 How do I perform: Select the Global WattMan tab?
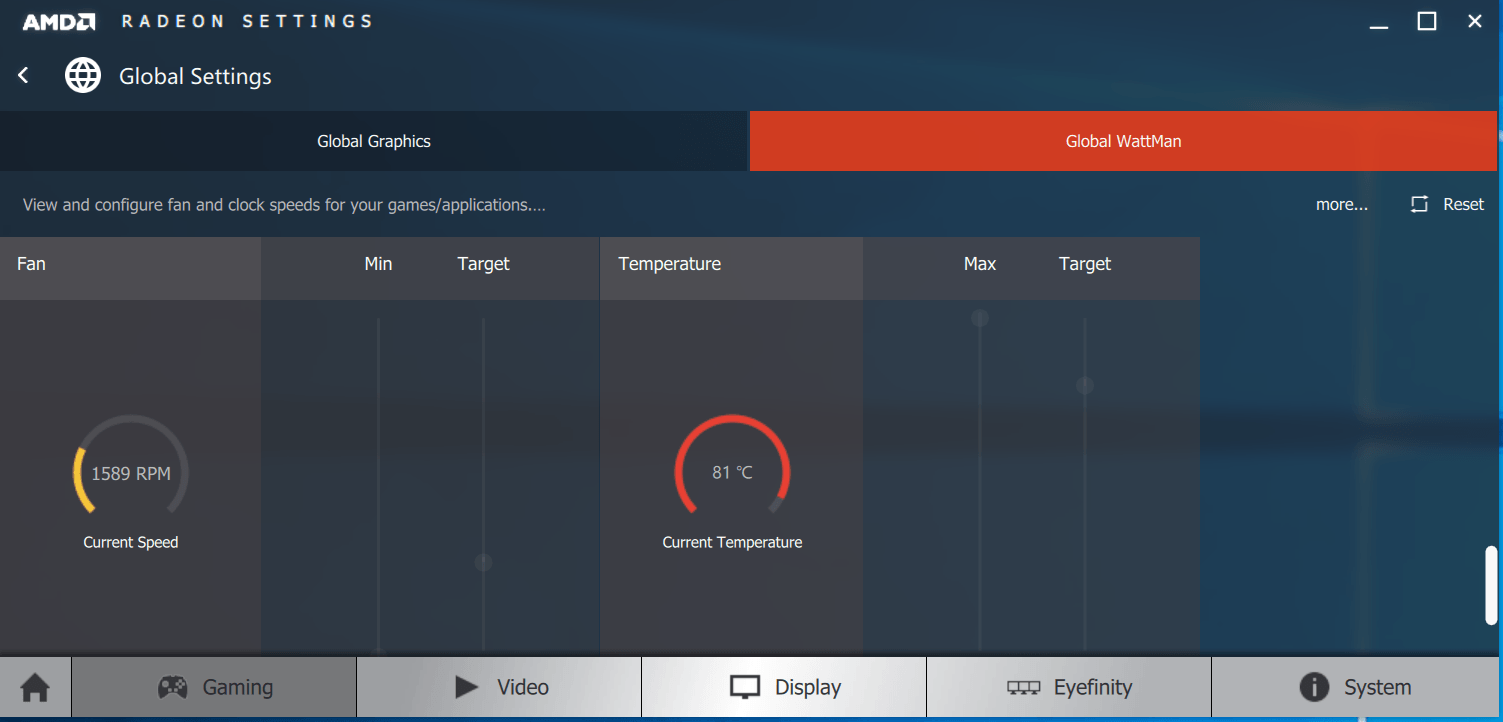pos(1123,141)
